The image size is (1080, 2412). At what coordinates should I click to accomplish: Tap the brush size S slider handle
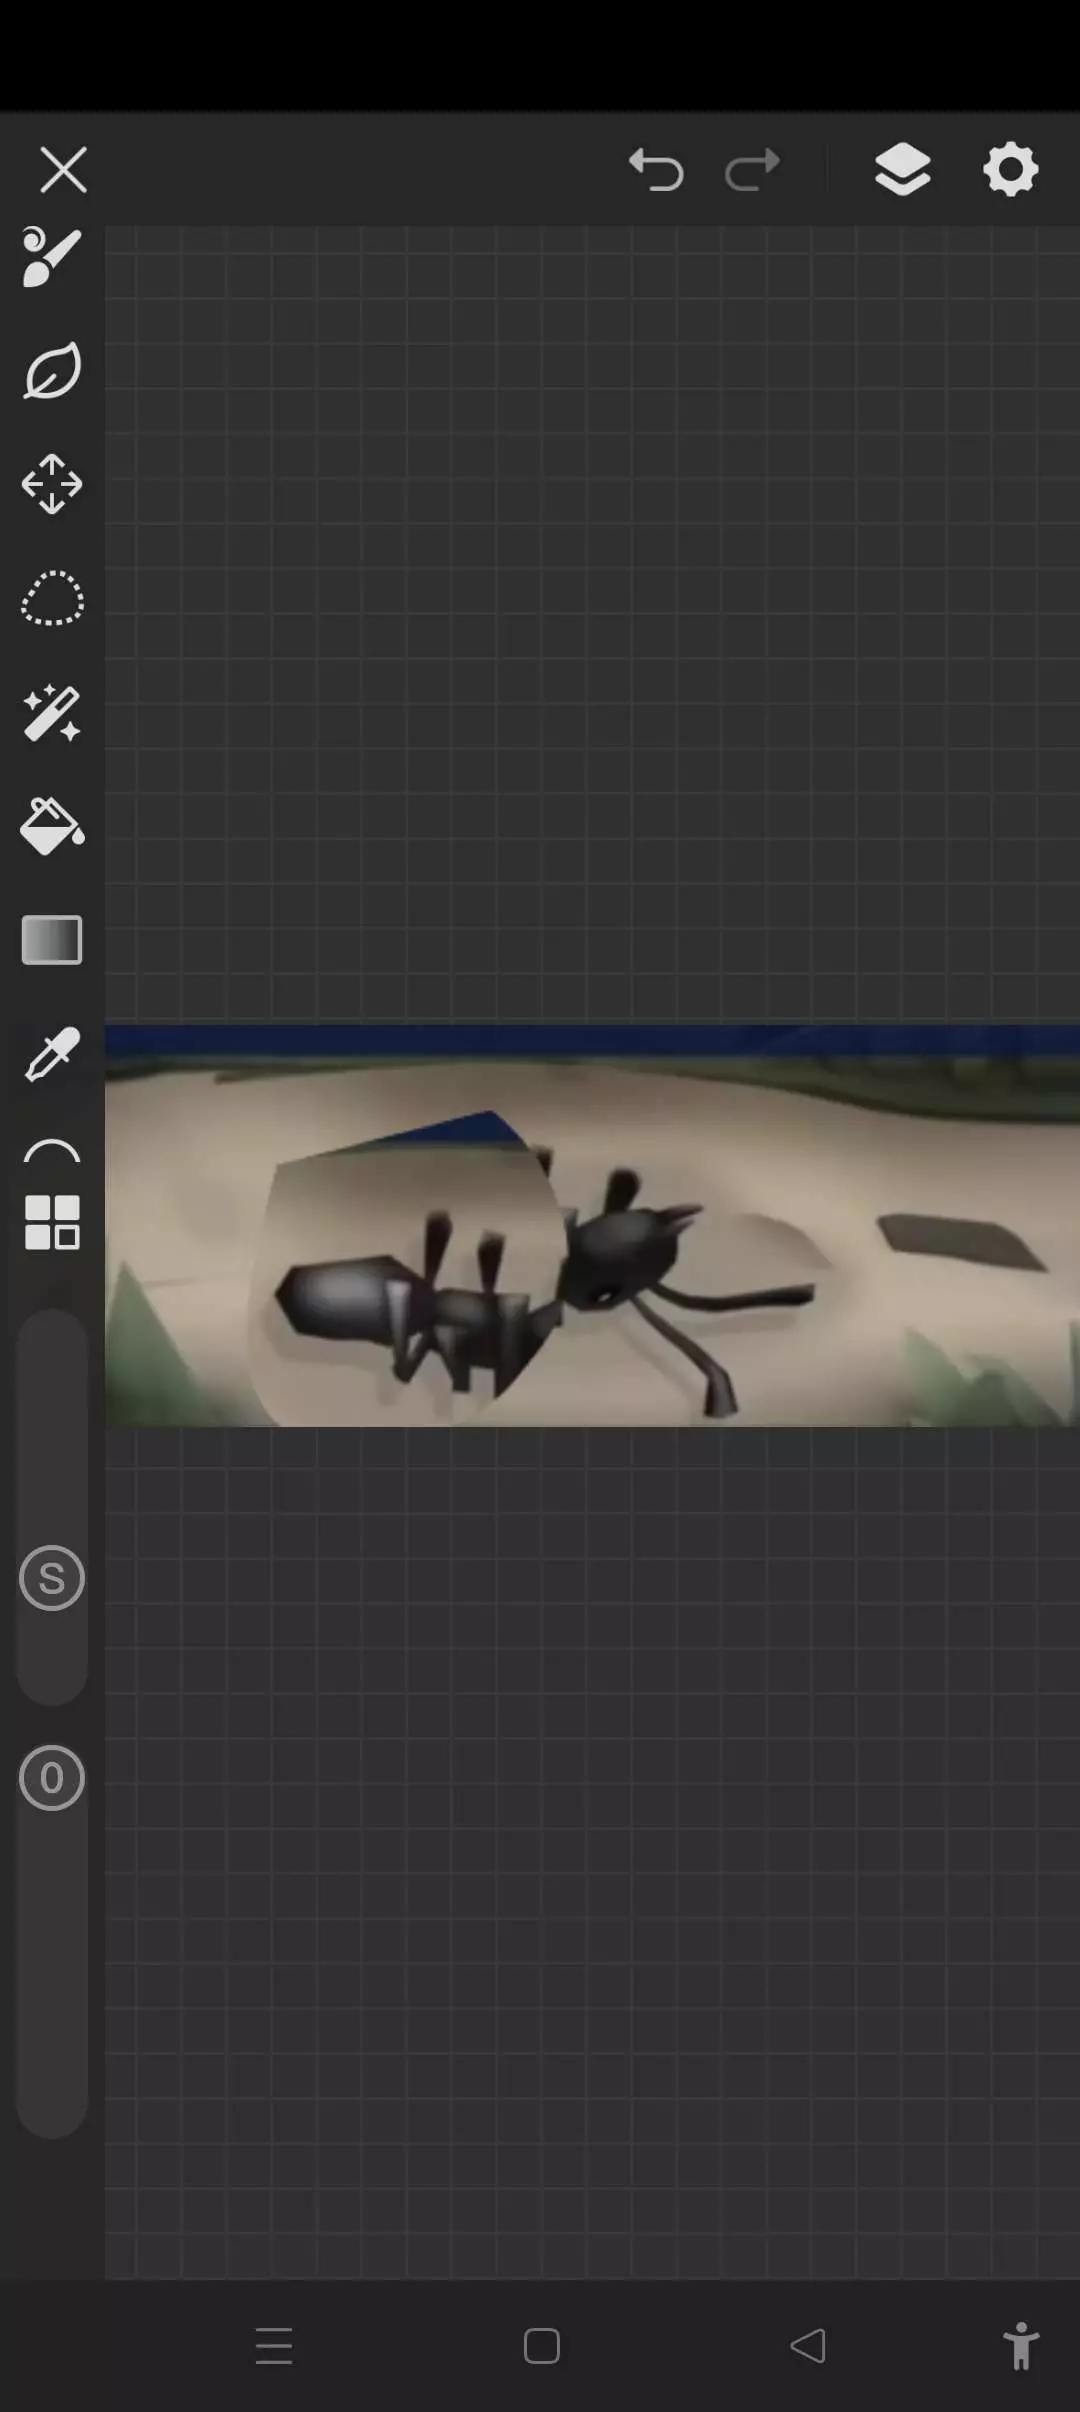tap(52, 1578)
